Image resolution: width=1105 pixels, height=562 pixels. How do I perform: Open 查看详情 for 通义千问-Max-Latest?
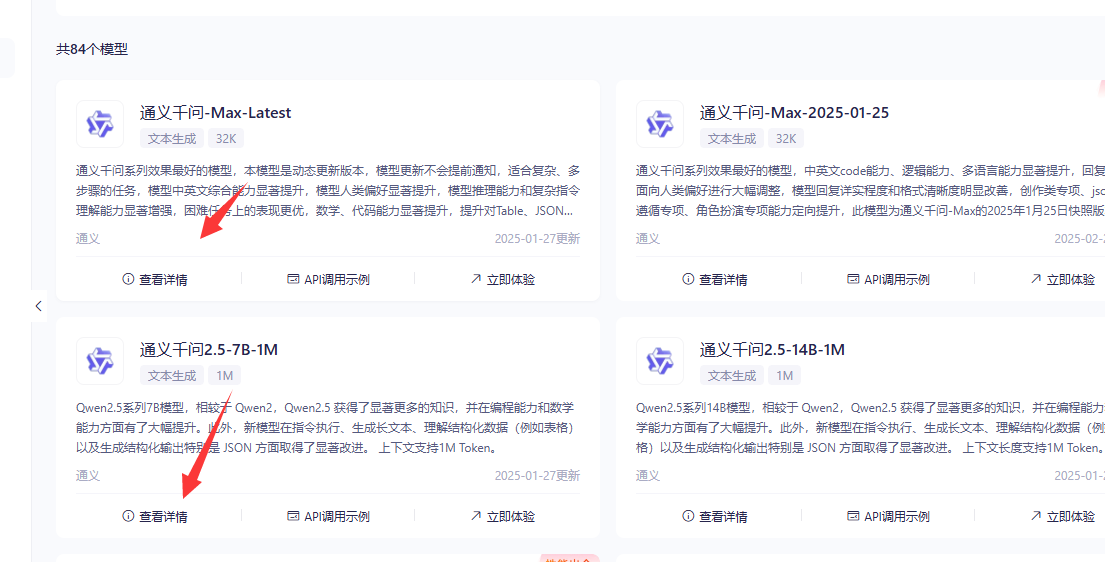tap(155, 279)
